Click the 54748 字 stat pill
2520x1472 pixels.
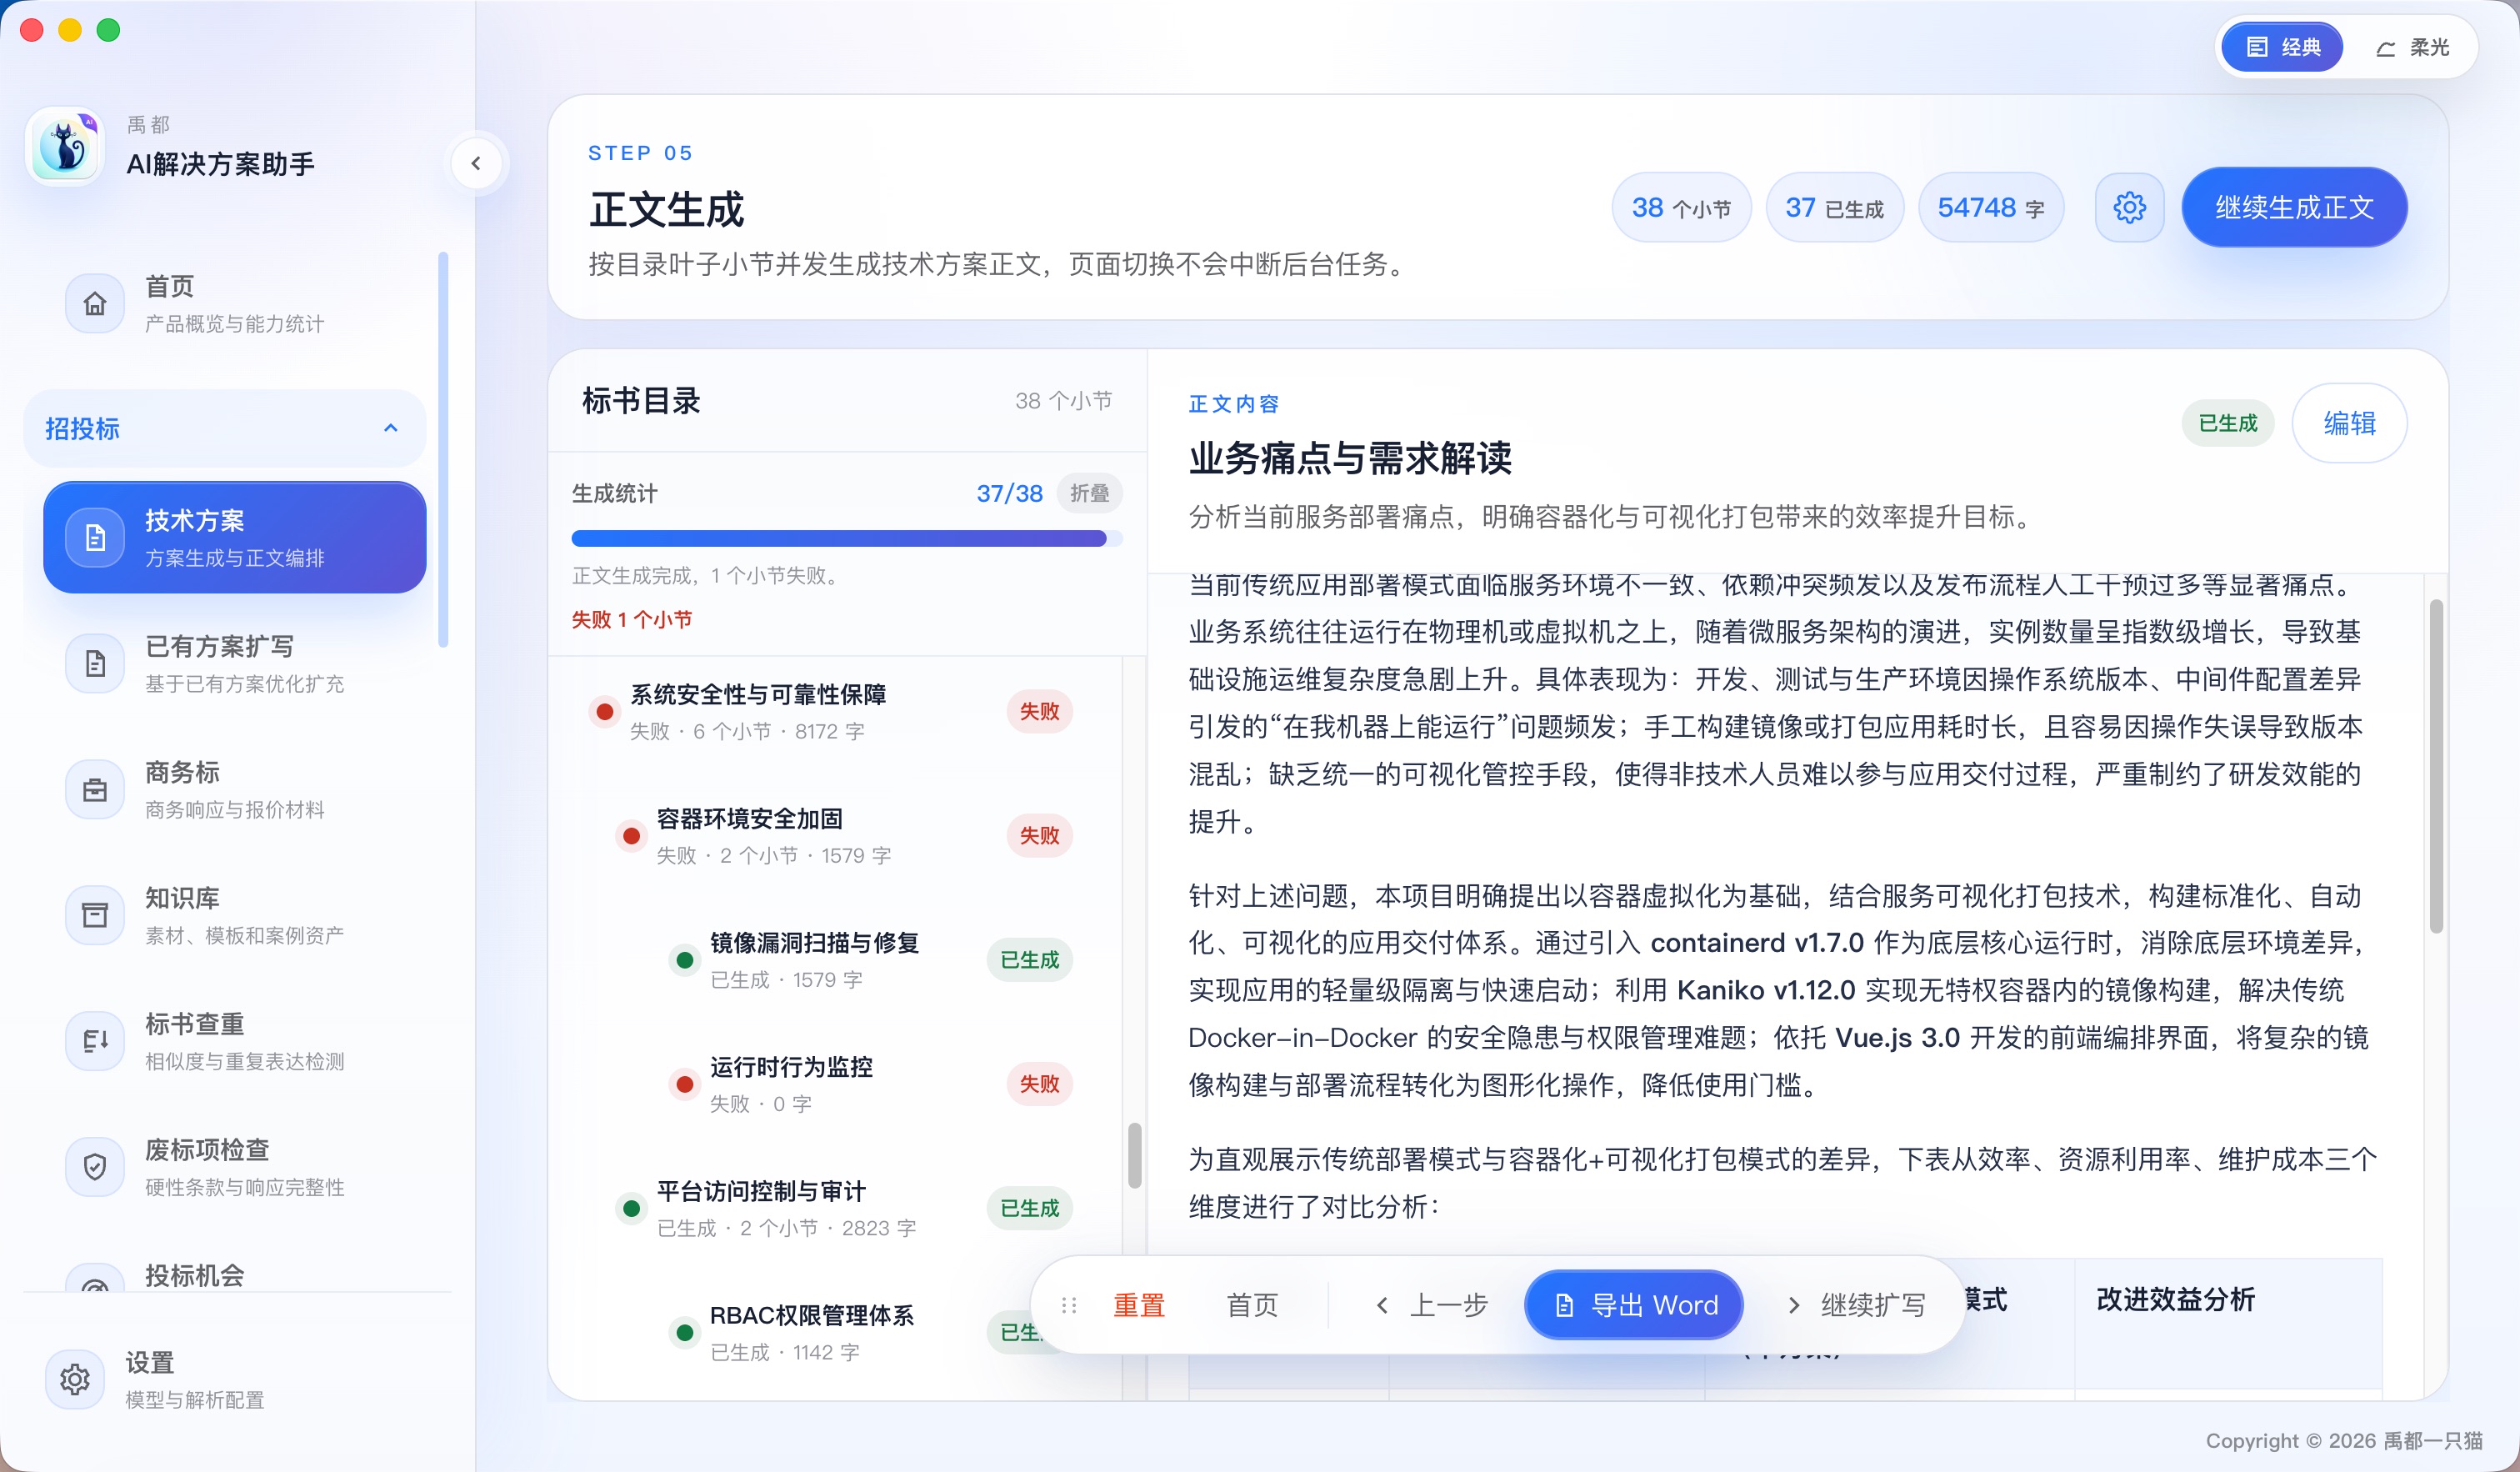coord(1990,207)
